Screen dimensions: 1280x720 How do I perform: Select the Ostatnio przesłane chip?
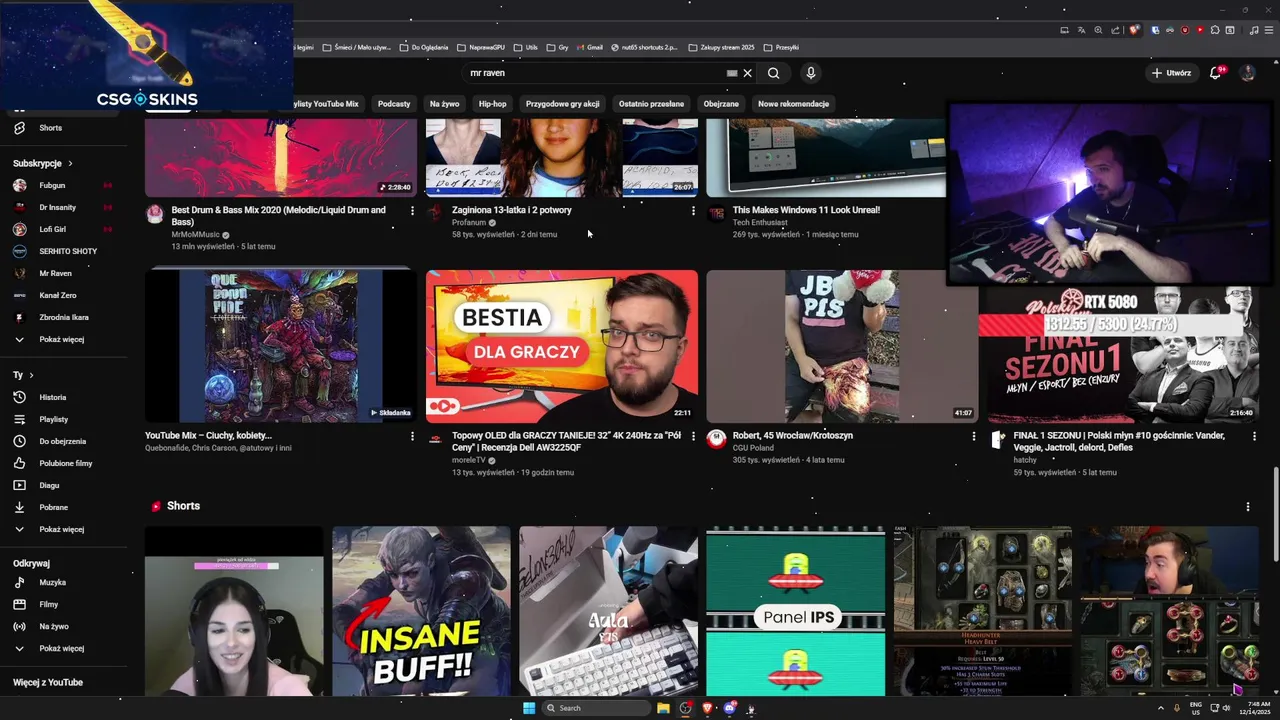click(x=651, y=104)
